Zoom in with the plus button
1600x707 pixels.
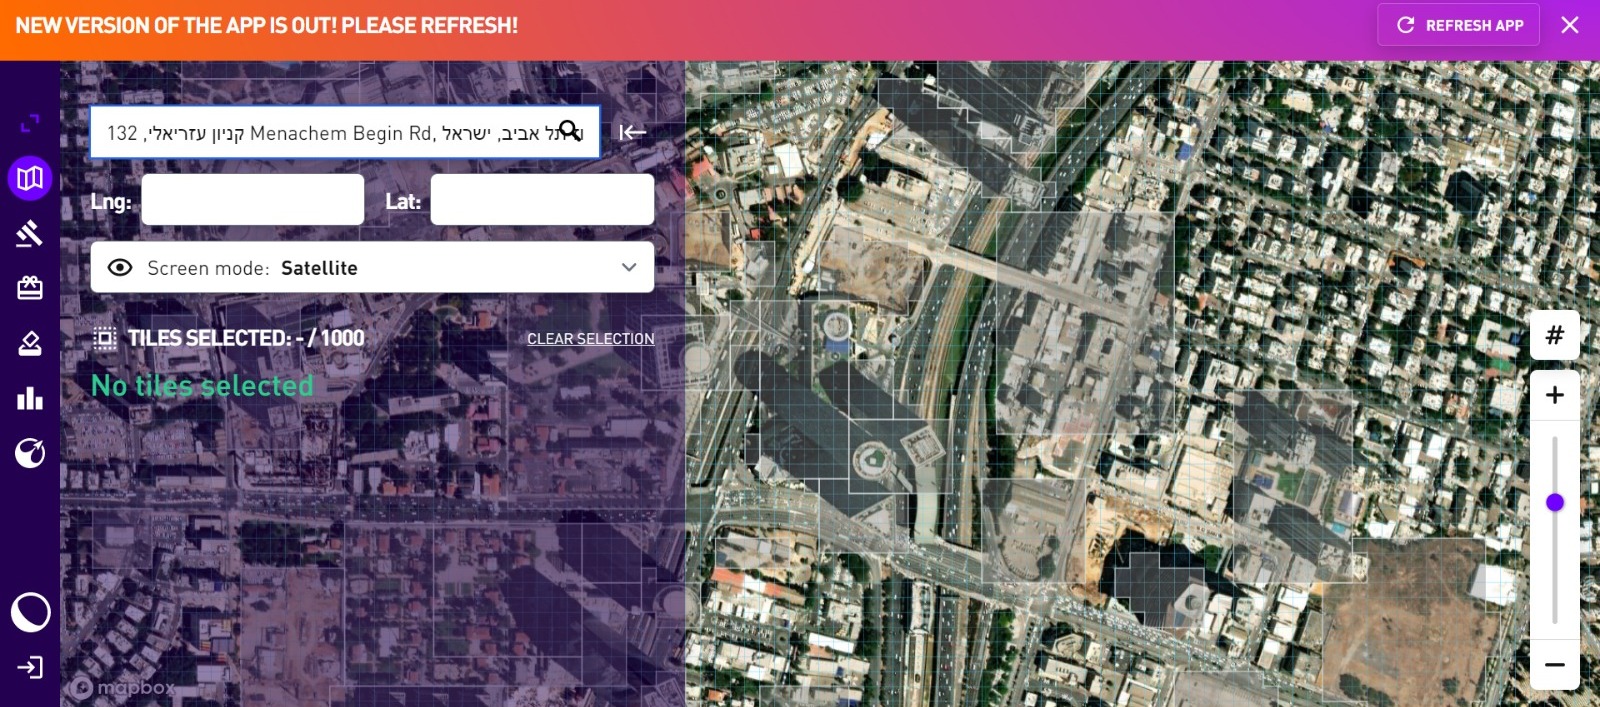(1554, 395)
